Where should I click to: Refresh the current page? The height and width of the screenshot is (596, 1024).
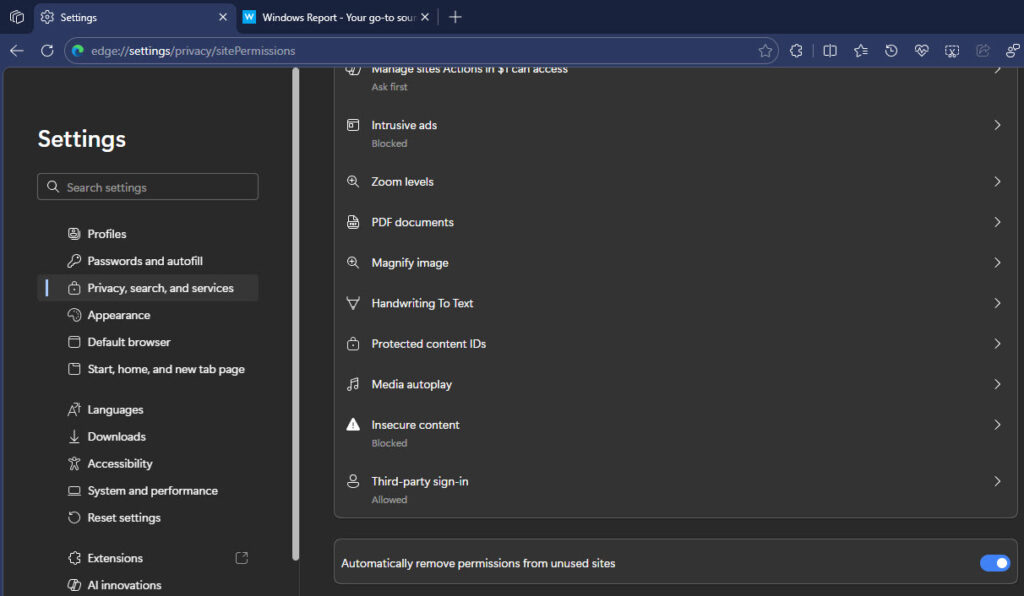(47, 50)
